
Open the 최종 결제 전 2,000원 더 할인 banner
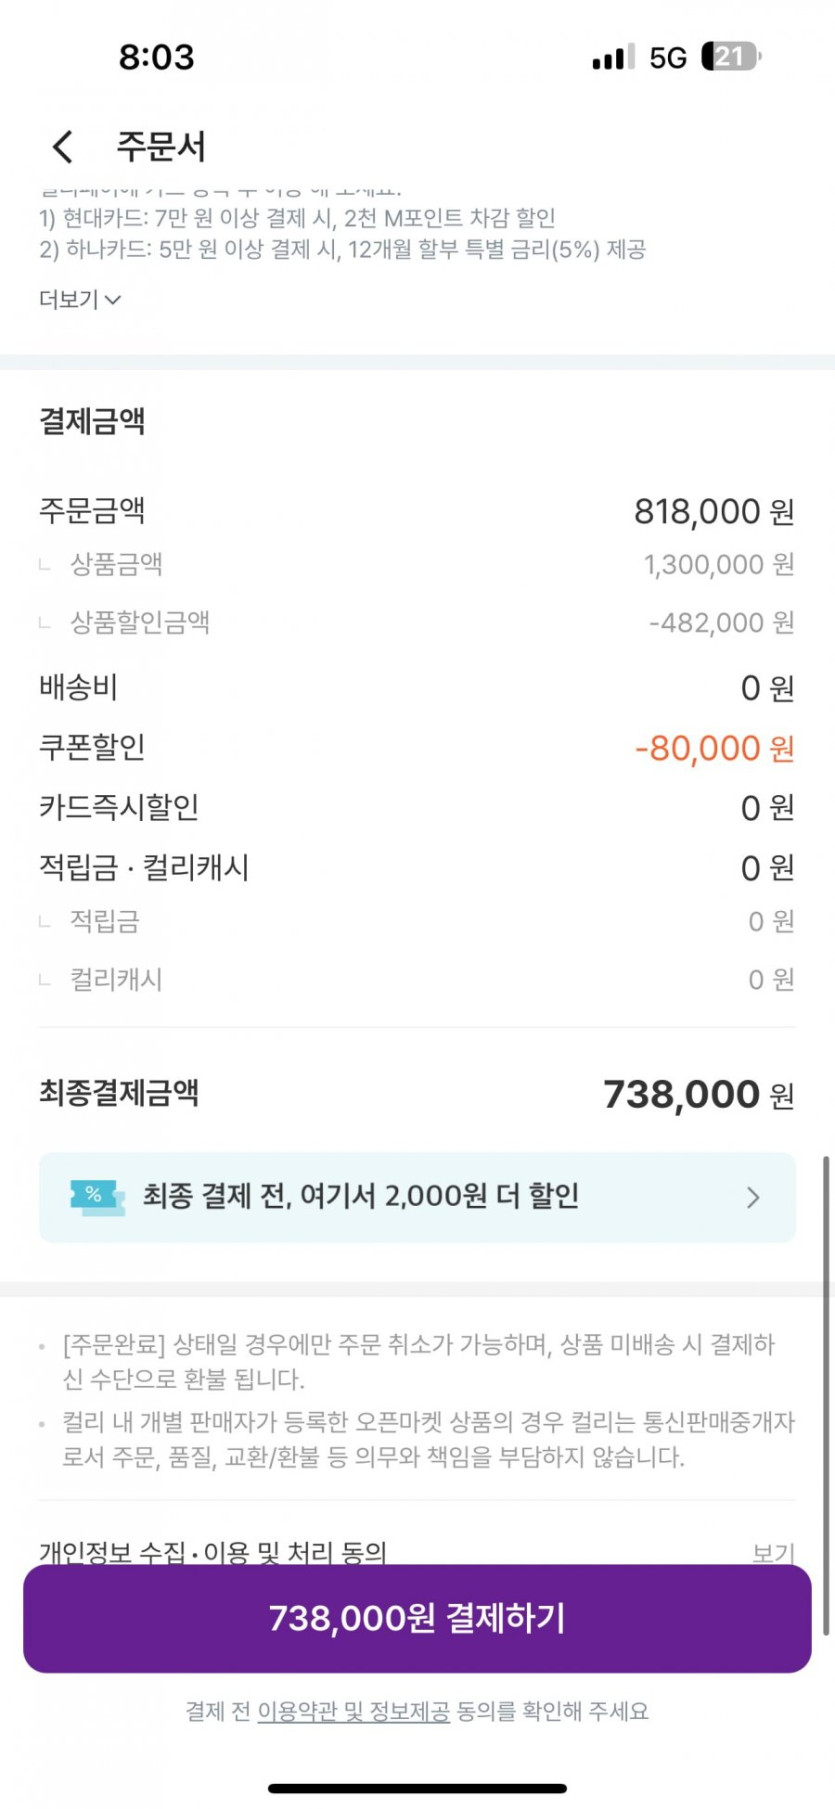pos(417,1197)
